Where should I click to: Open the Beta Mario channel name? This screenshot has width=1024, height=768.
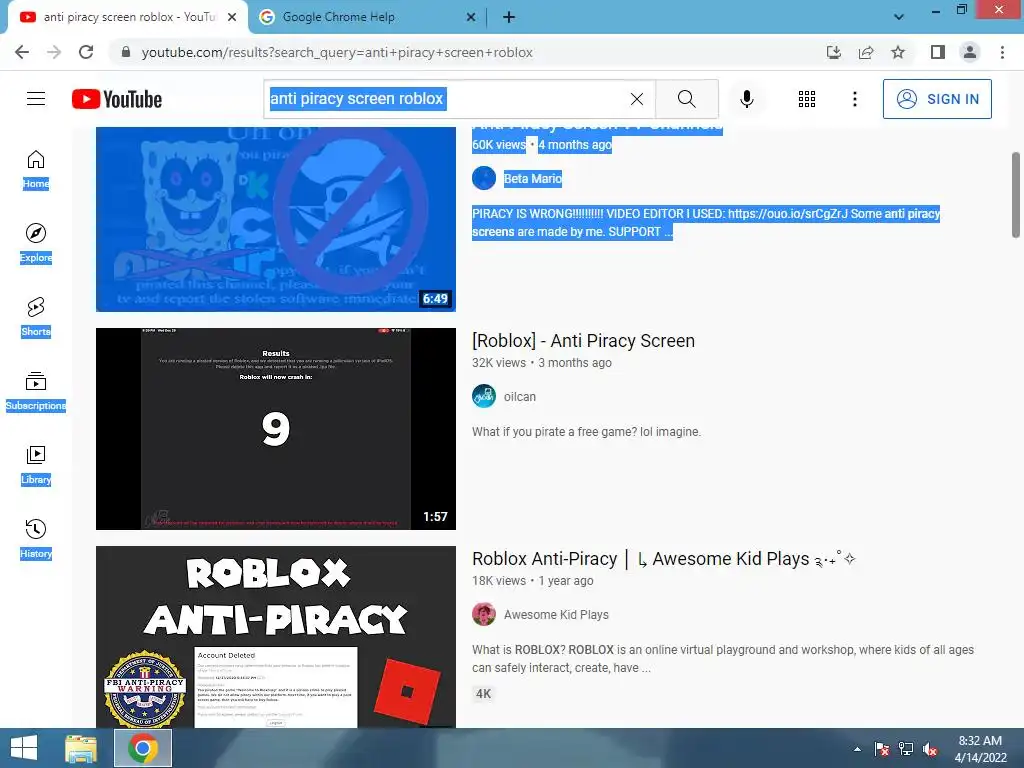[533, 178]
